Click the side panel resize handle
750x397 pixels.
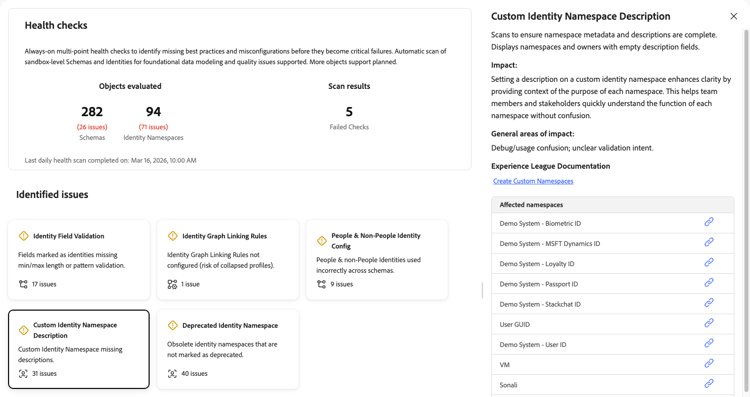tap(482, 290)
